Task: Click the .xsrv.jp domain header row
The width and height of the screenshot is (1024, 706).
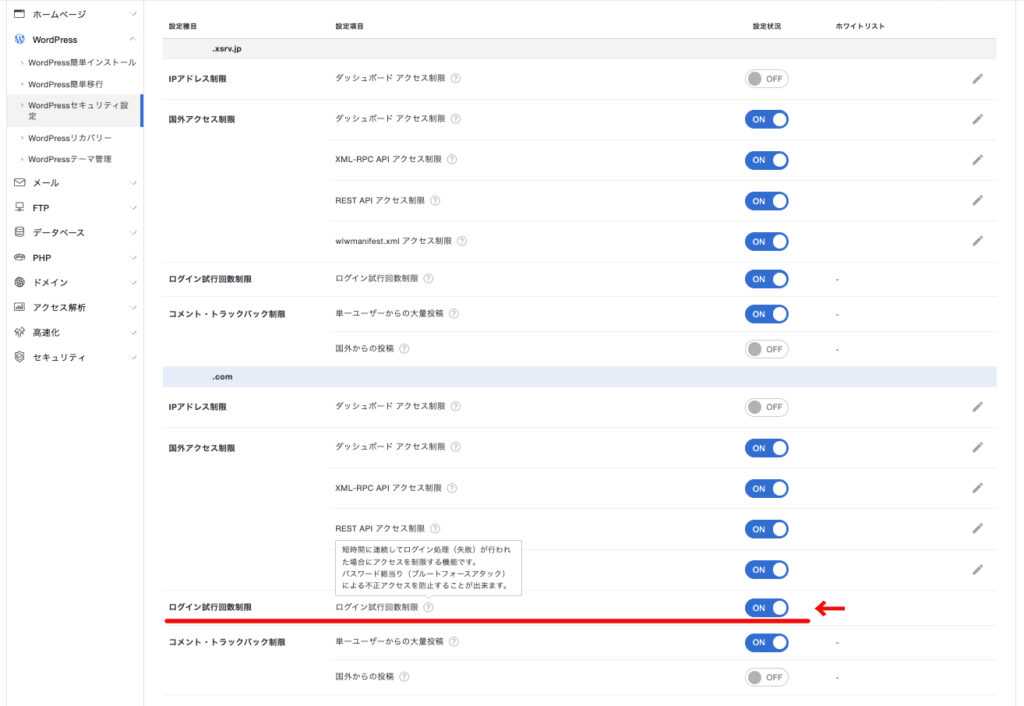Action: [579, 49]
